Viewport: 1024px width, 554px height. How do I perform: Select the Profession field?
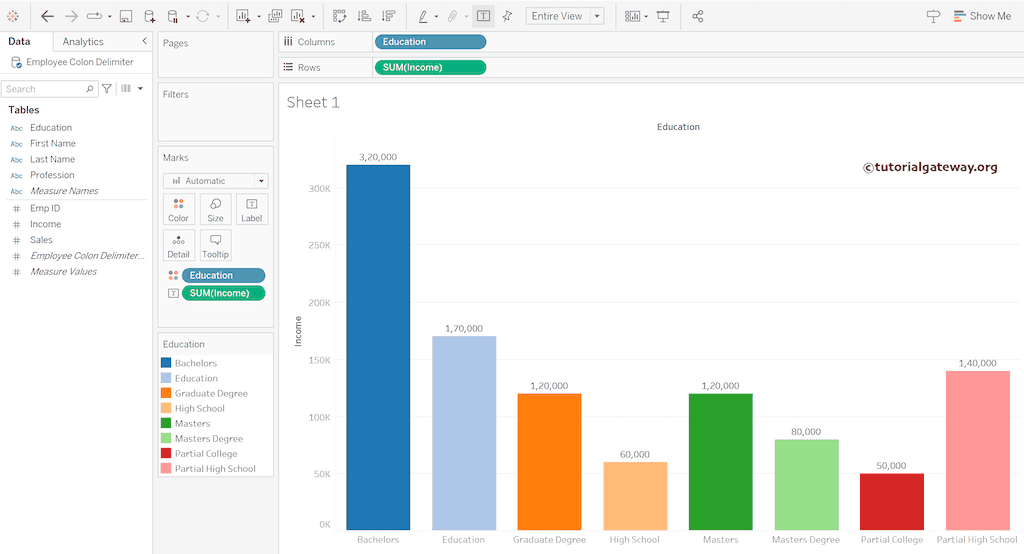(x=52, y=175)
